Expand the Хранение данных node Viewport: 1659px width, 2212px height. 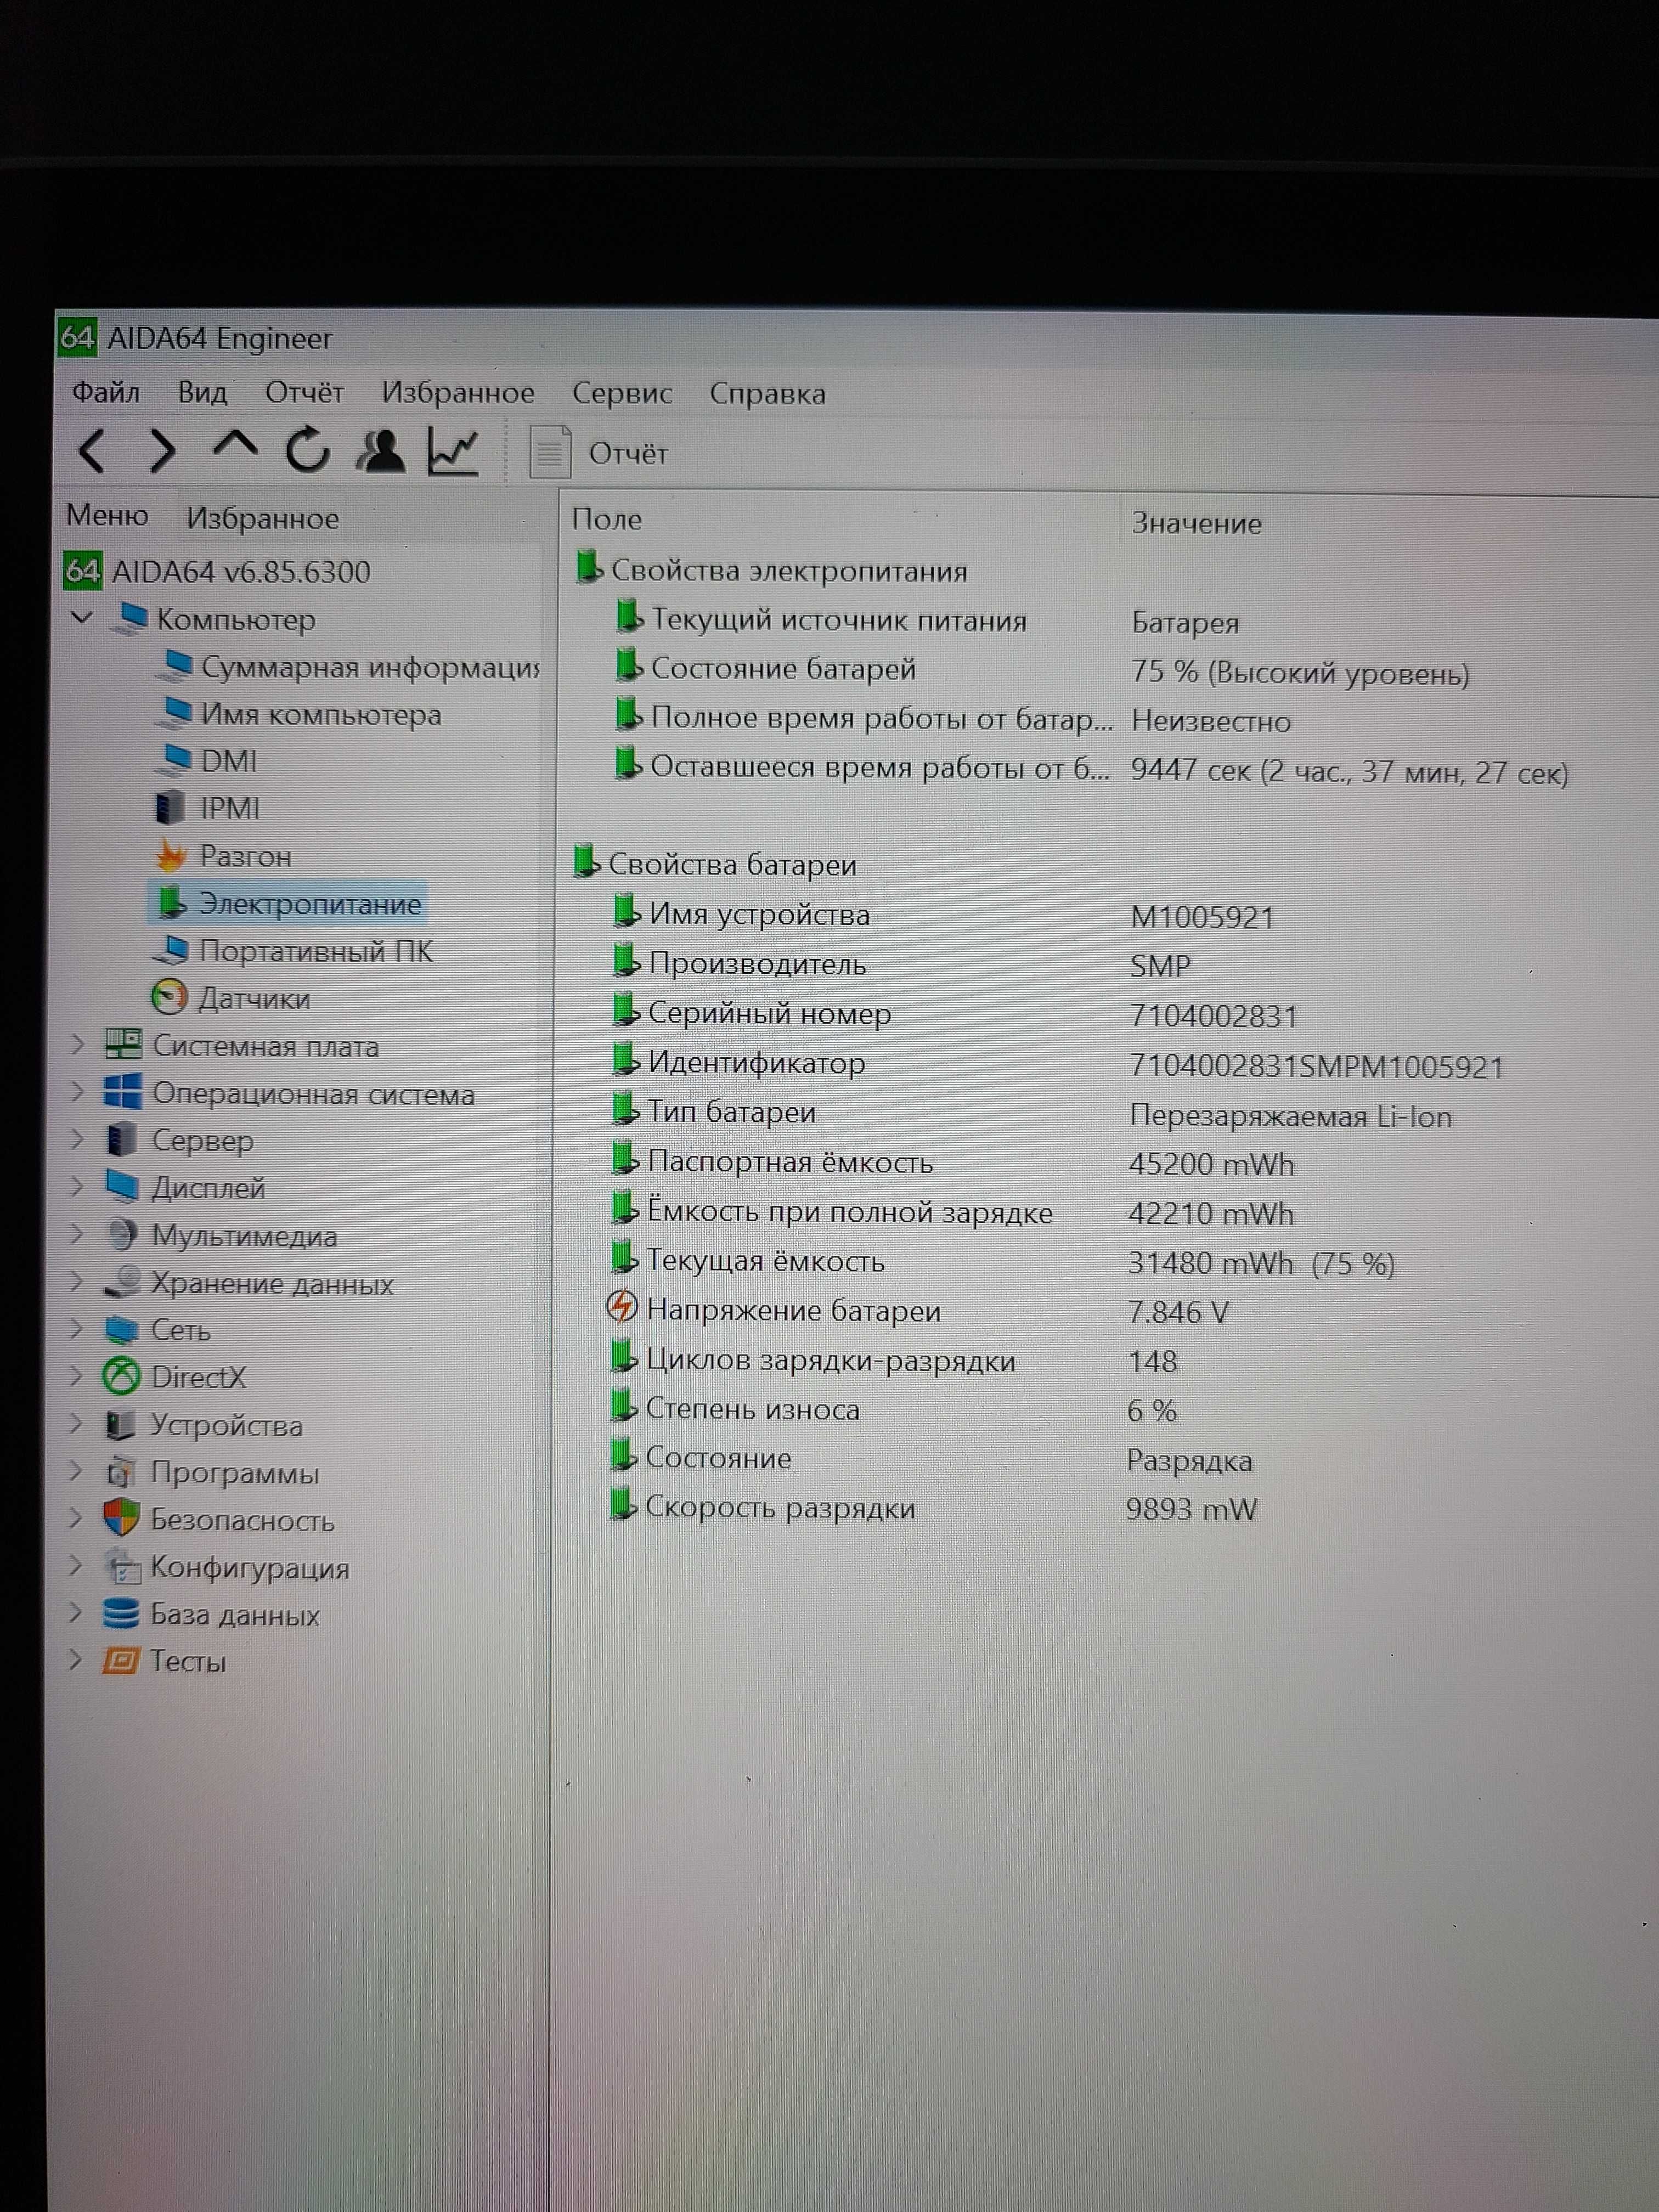pos(77,1282)
